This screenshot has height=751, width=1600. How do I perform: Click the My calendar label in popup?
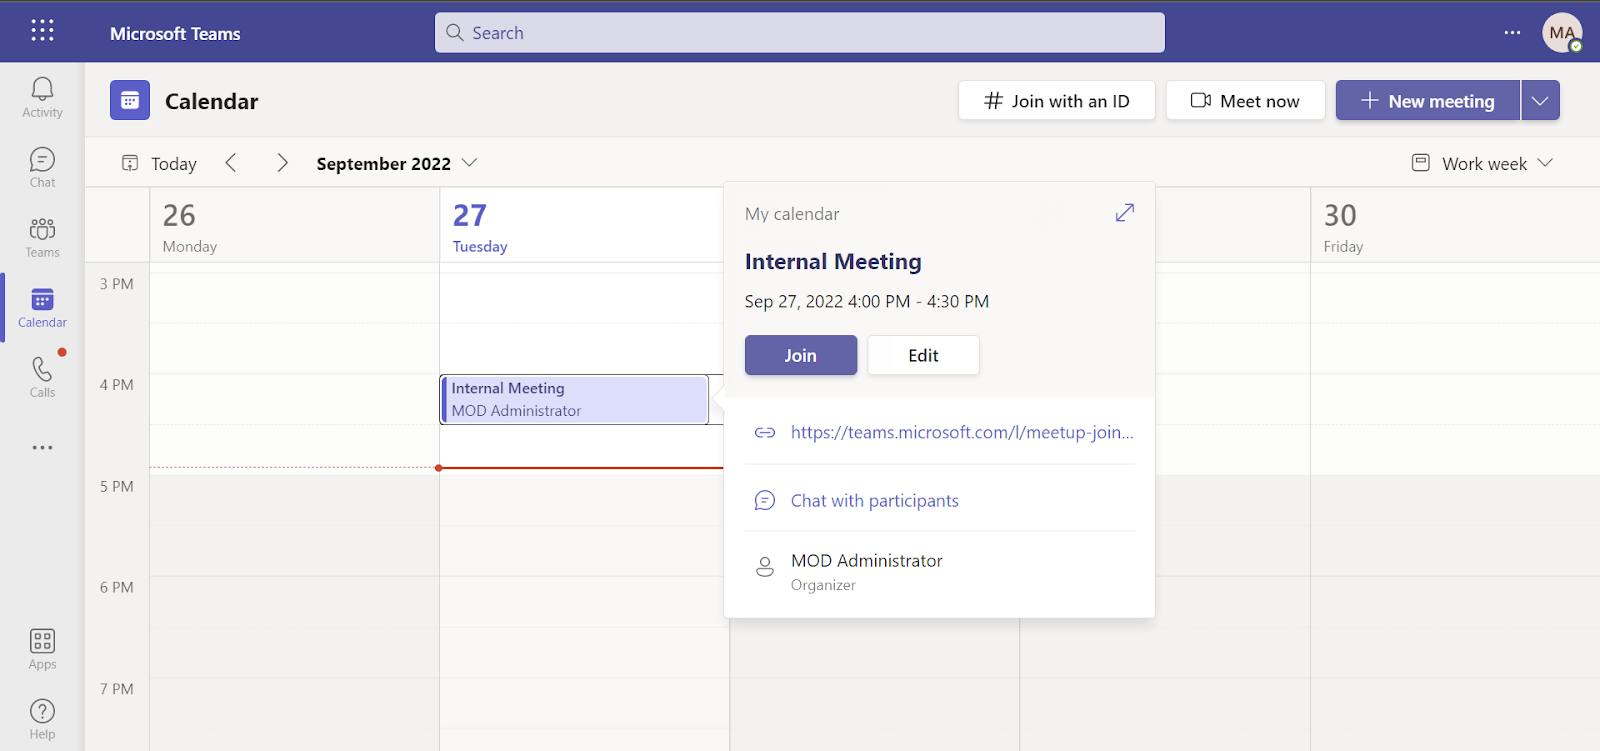click(x=792, y=214)
